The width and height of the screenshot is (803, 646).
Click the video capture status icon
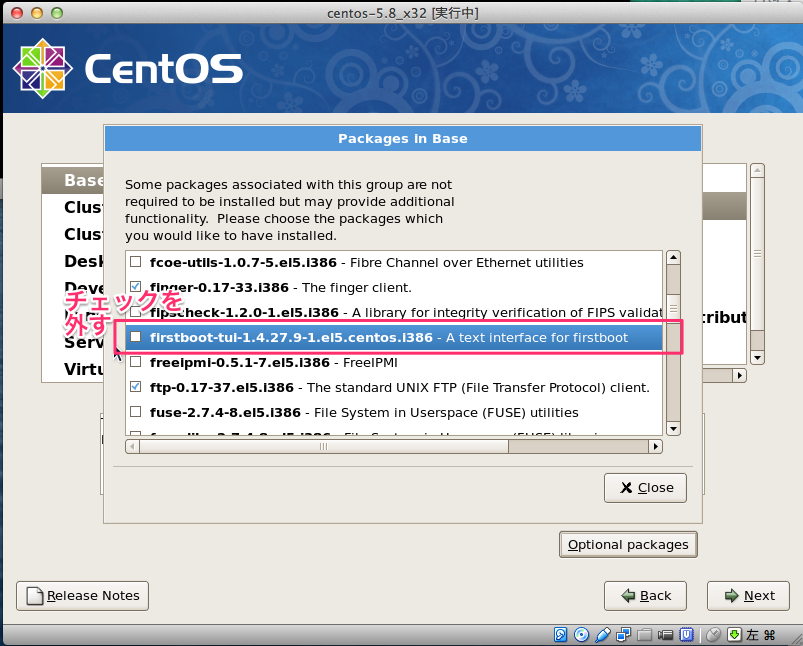point(665,635)
